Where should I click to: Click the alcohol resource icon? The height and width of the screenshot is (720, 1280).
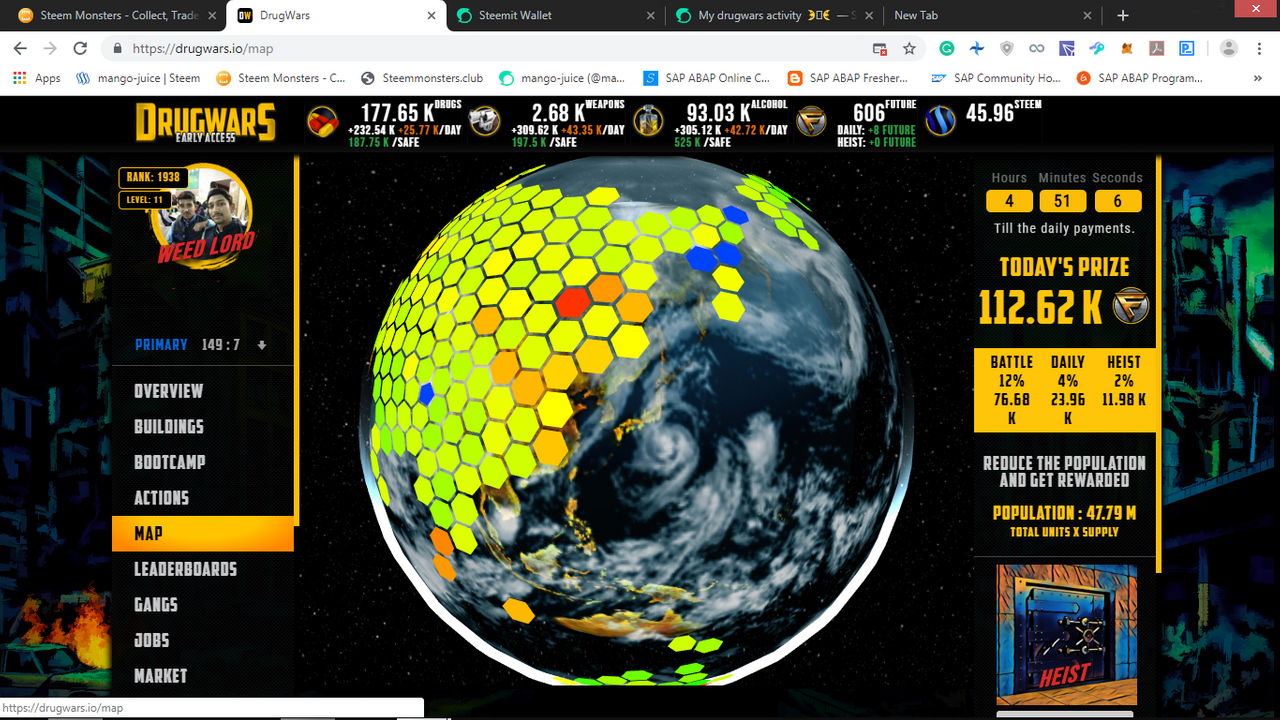click(x=649, y=122)
